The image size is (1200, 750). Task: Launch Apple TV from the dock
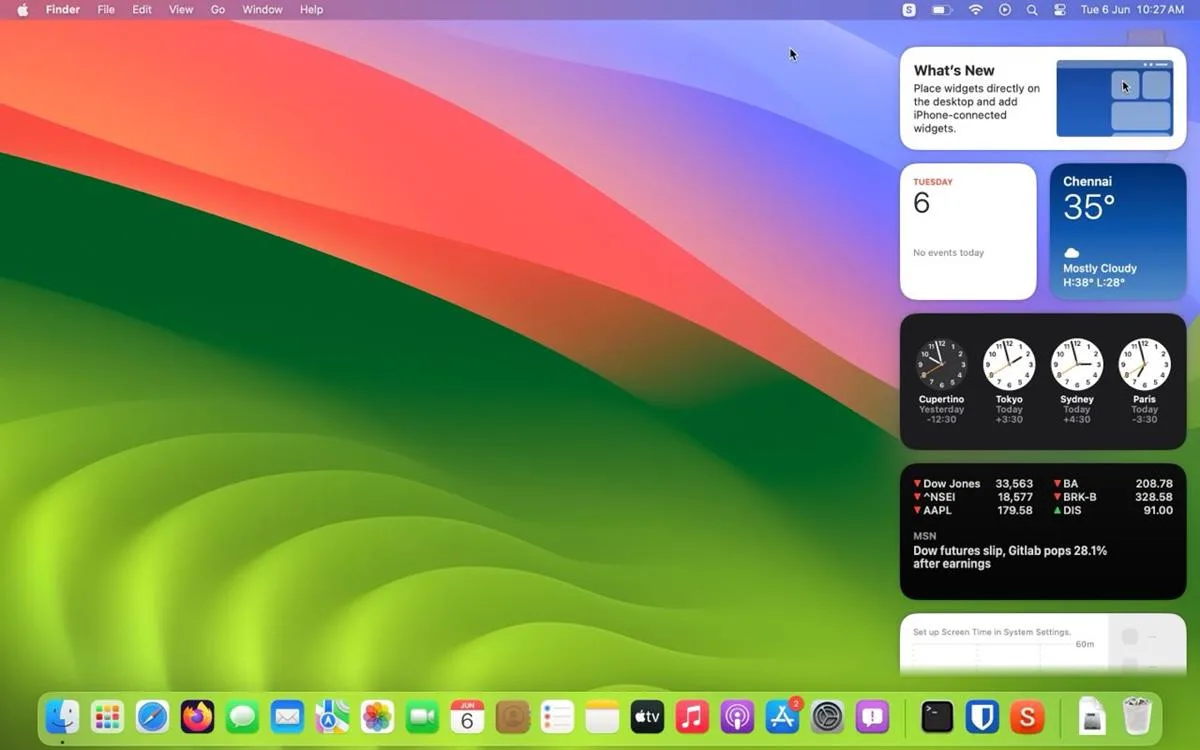[x=647, y=717]
